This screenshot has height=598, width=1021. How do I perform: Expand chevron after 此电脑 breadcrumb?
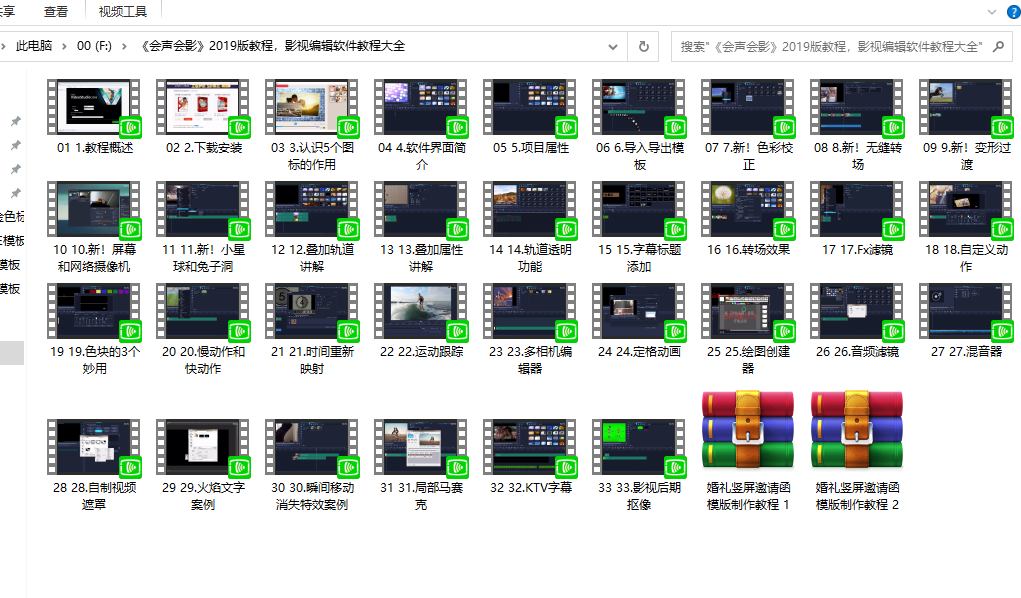point(64,46)
